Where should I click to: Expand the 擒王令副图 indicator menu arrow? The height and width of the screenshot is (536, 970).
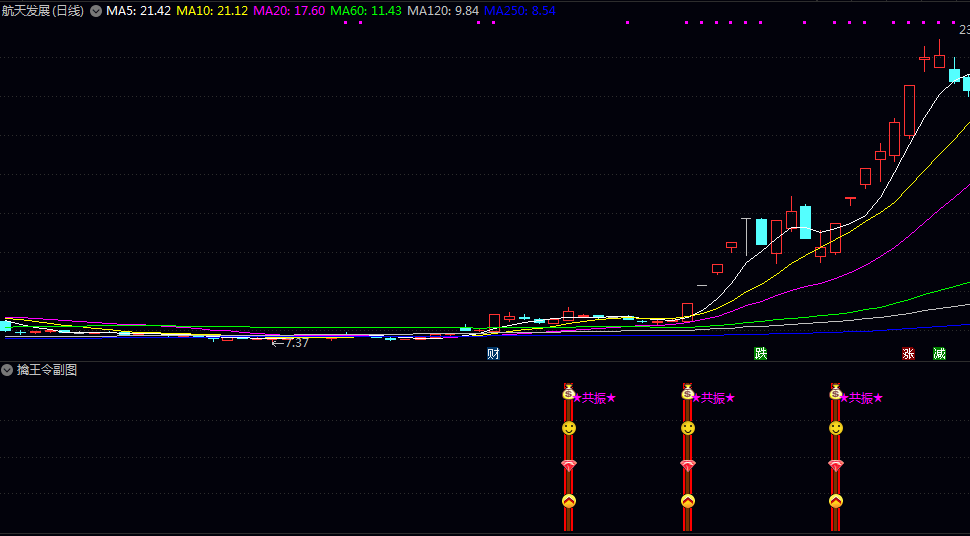[8, 370]
